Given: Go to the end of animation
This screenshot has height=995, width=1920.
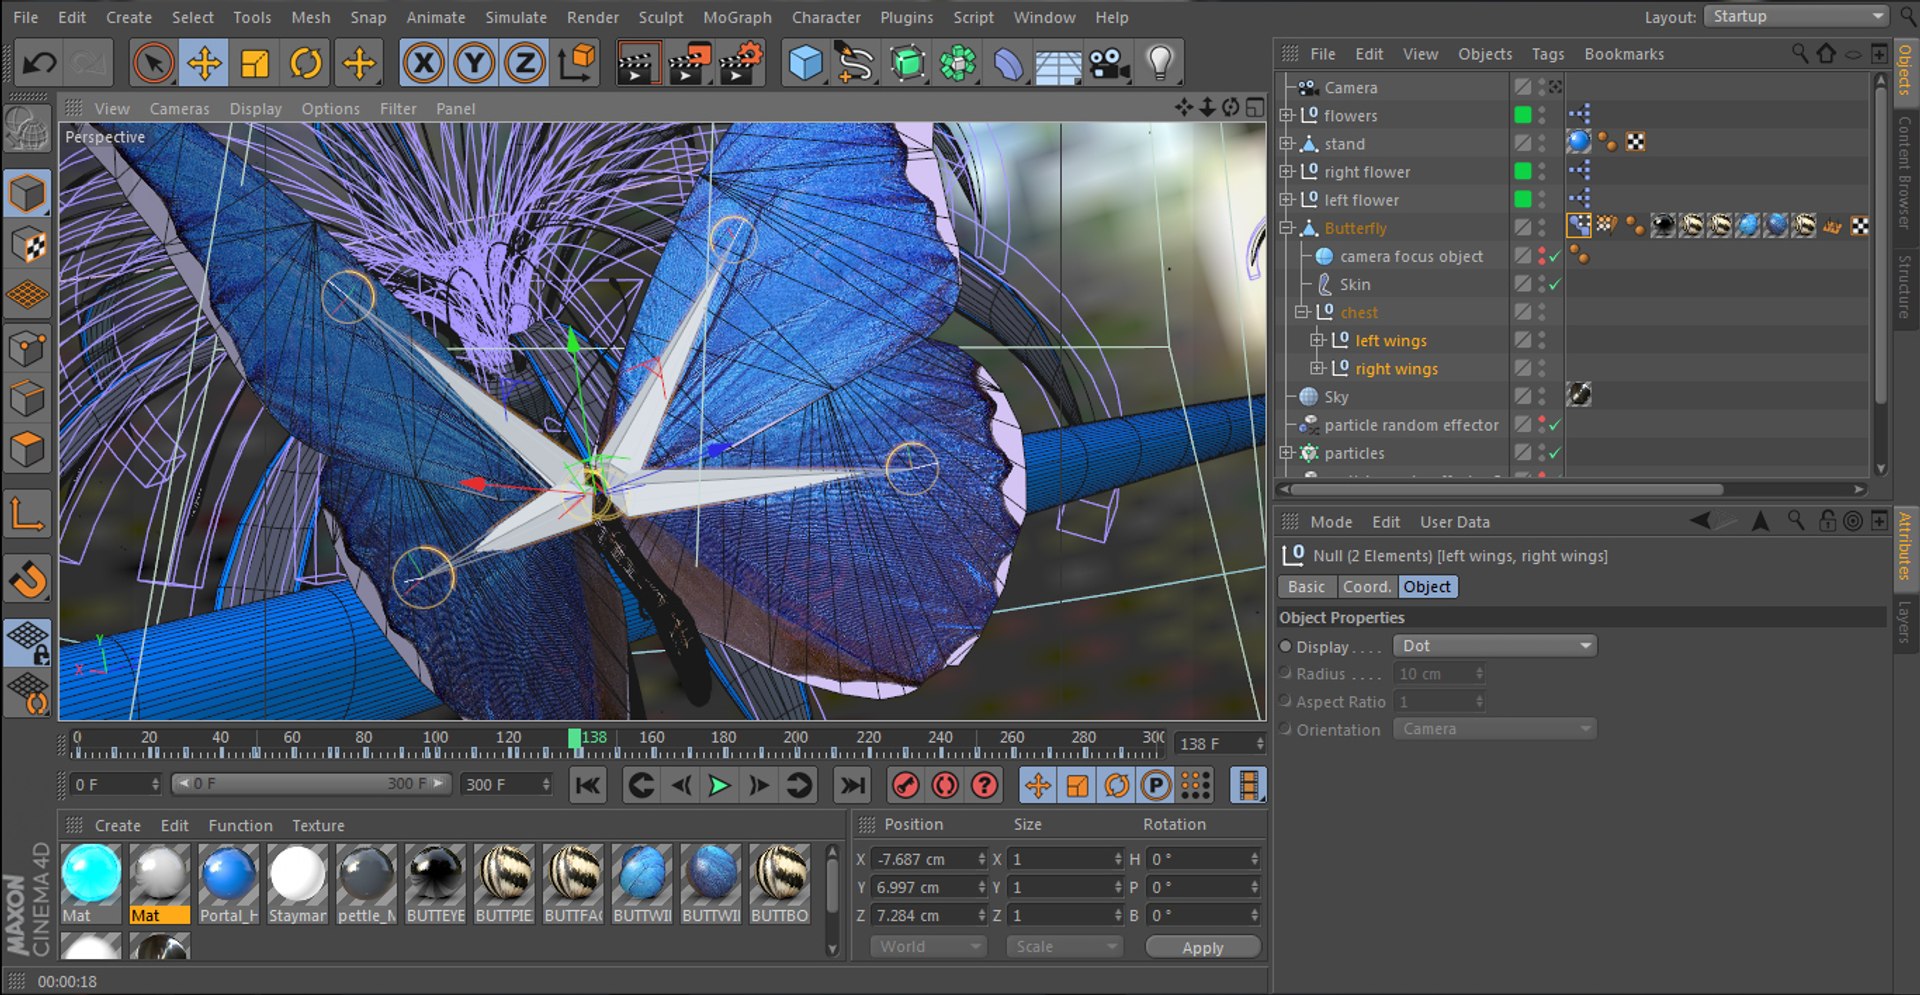Looking at the screenshot, I should click(853, 786).
